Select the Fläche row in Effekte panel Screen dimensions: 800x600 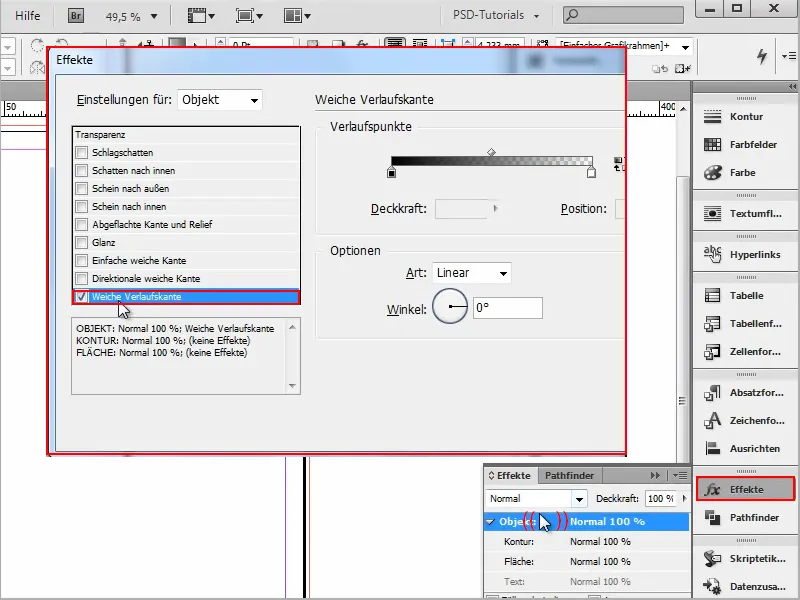pos(587,562)
